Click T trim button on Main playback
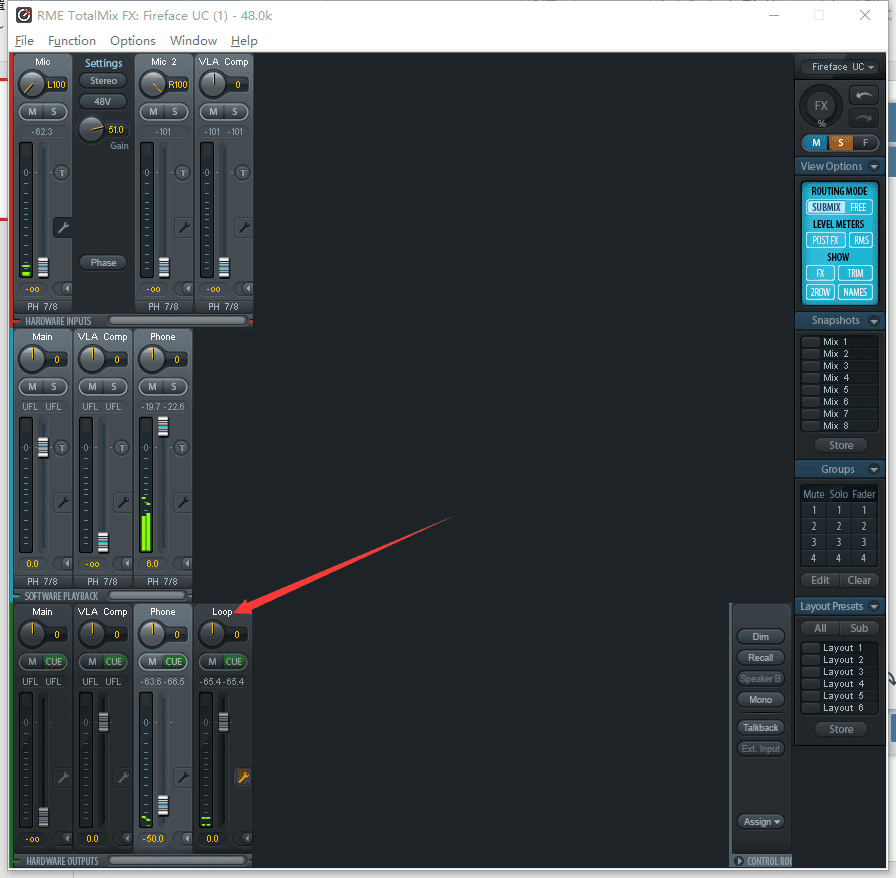 click(61, 448)
